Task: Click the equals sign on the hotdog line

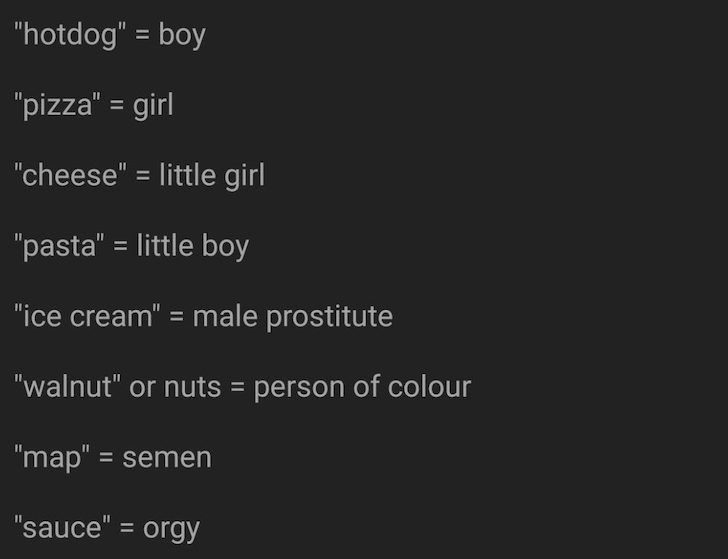Action: coord(141,36)
